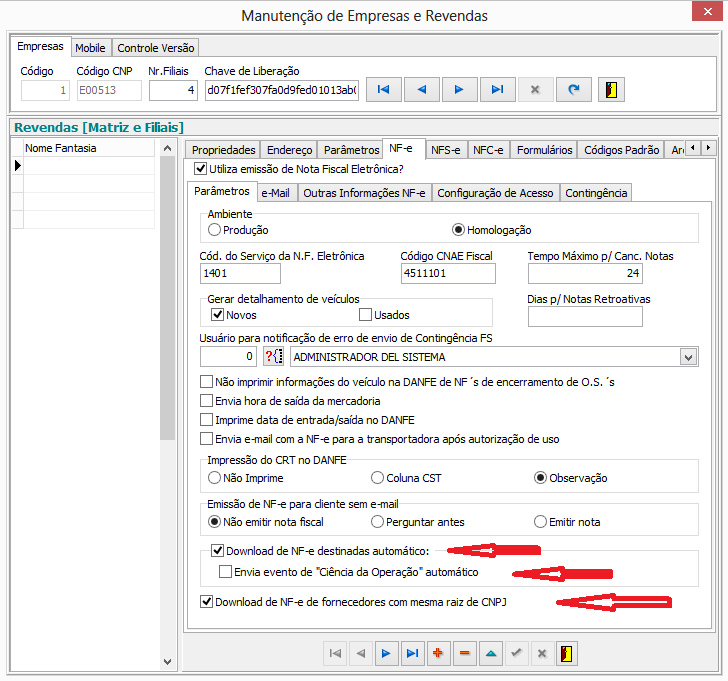Go to first Revenda record in bottom navigator
Screen dimensions: 728x681
coord(335,654)
